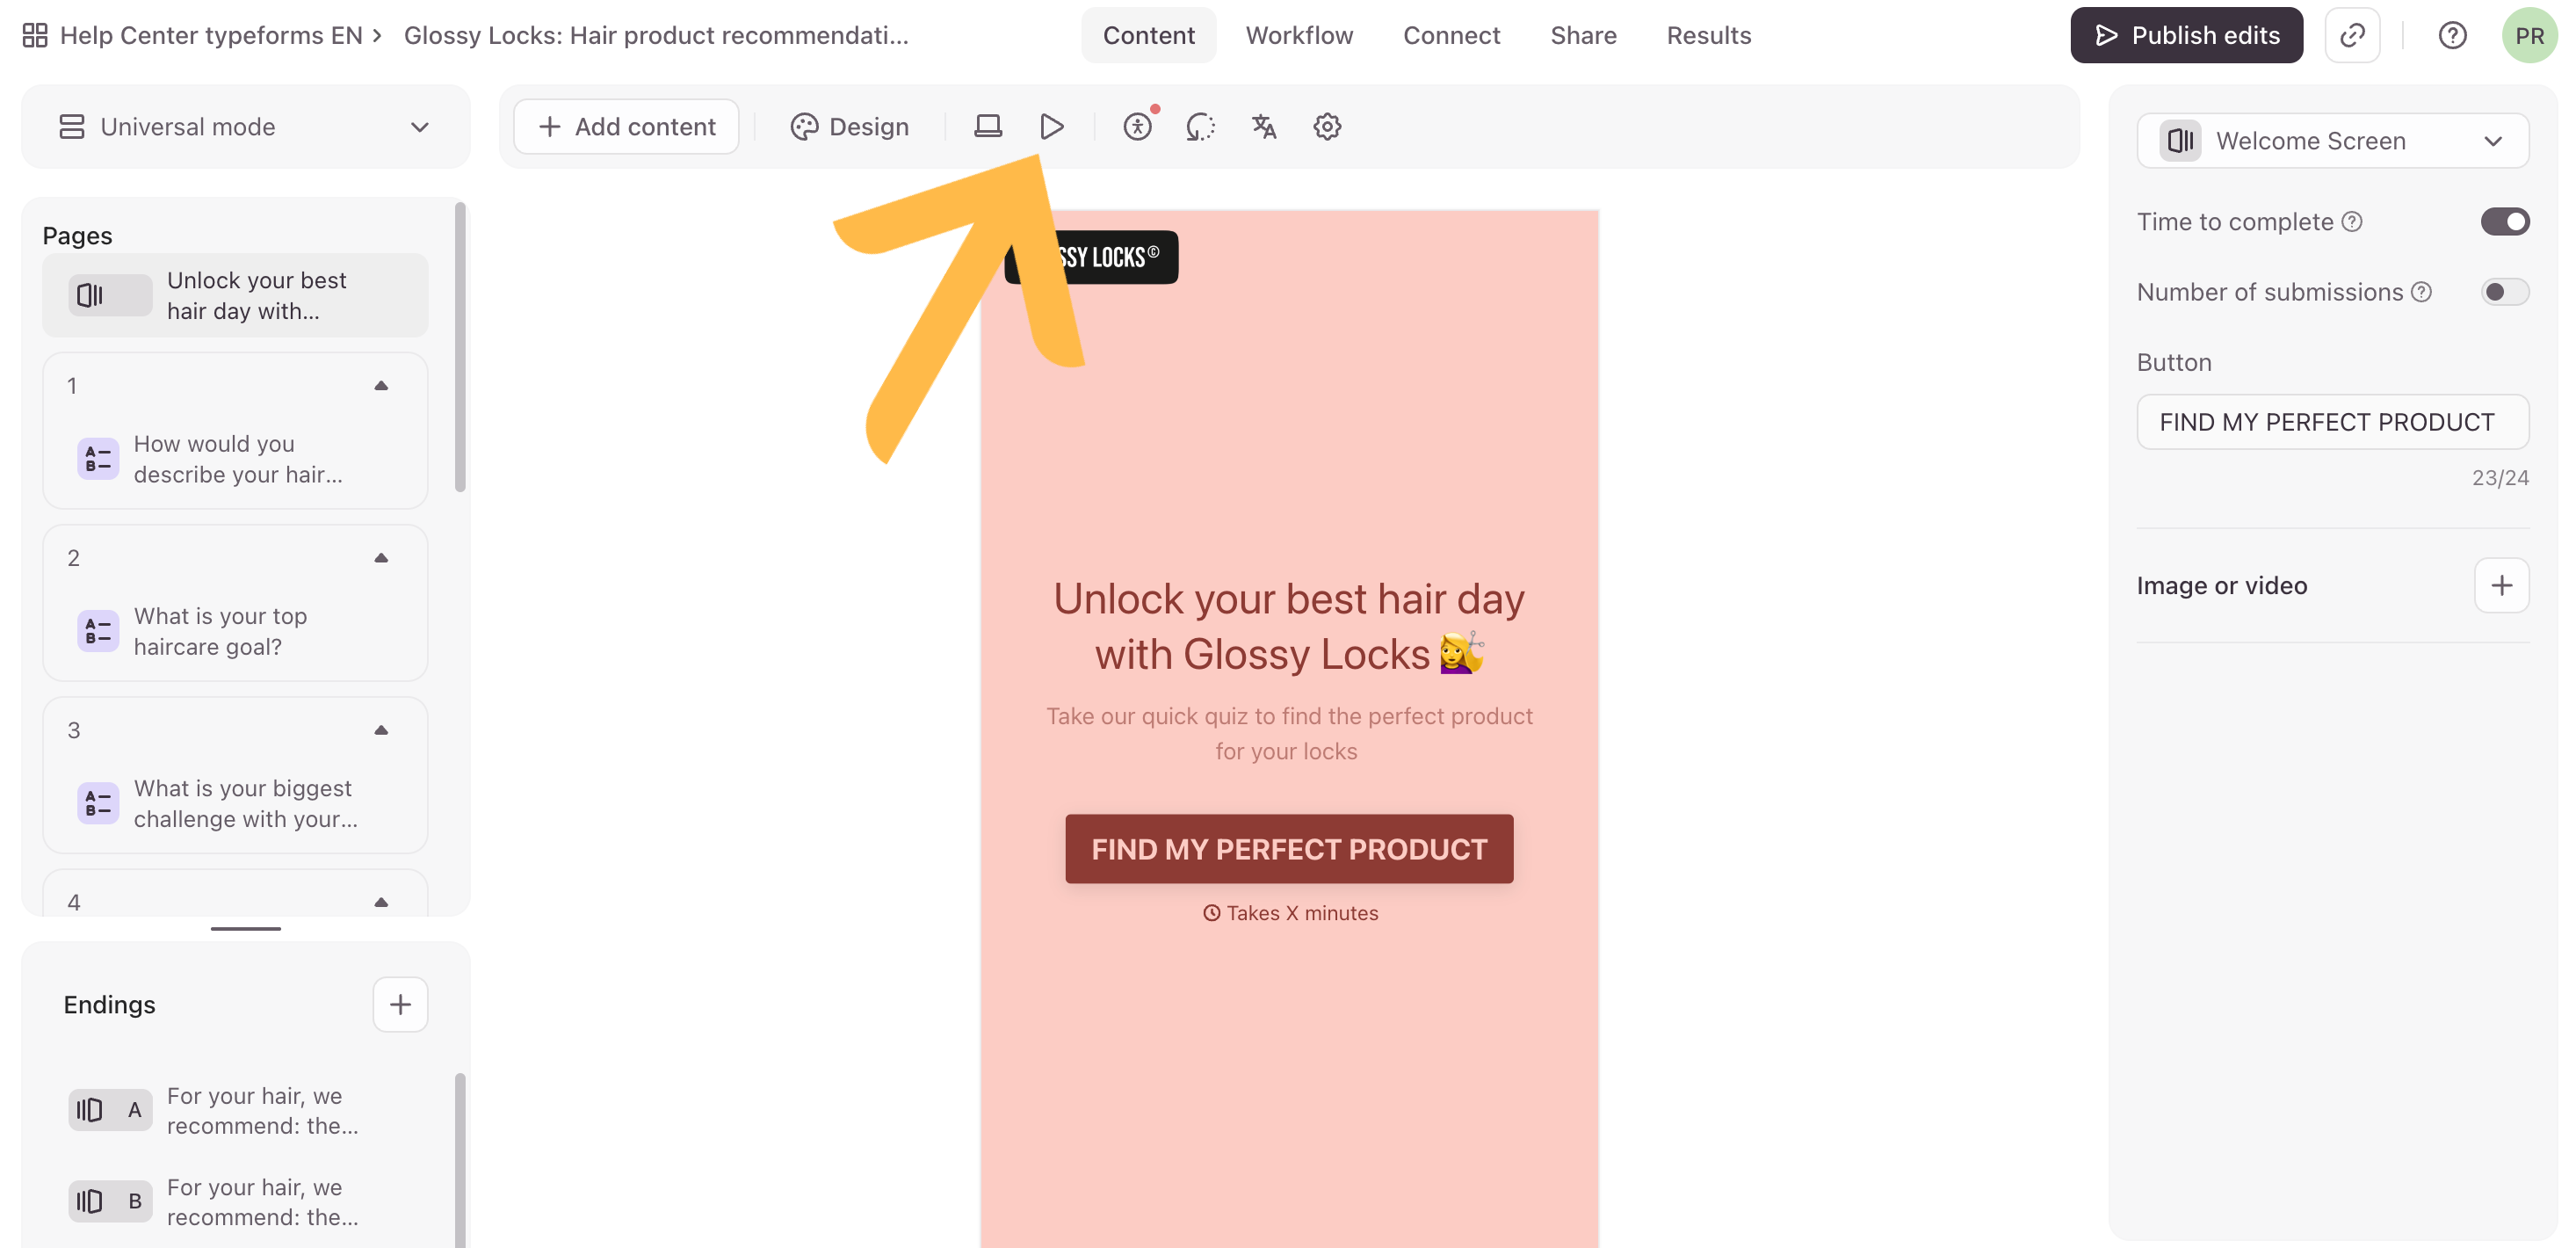
Task: Edit the Button text field
Action: (2332, 422)
